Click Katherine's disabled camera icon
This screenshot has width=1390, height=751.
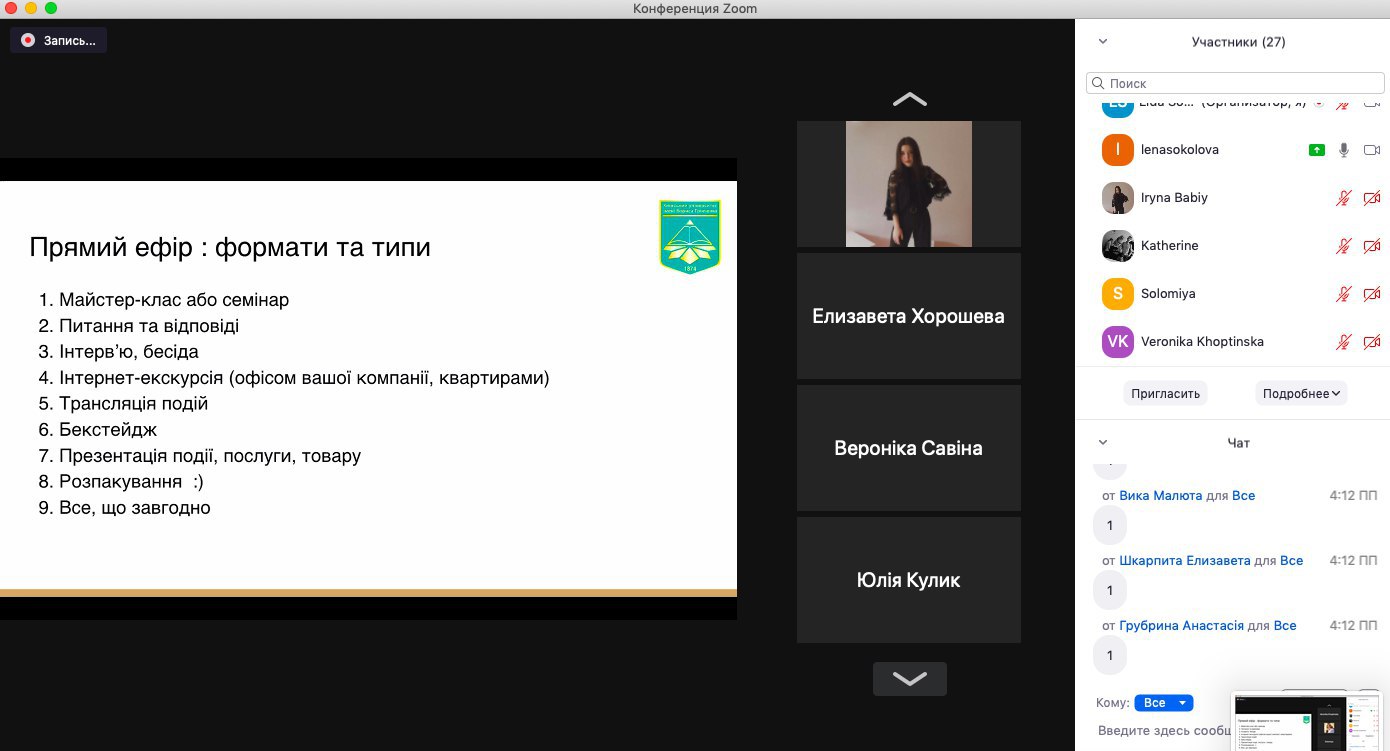(x=1372, y=246)
